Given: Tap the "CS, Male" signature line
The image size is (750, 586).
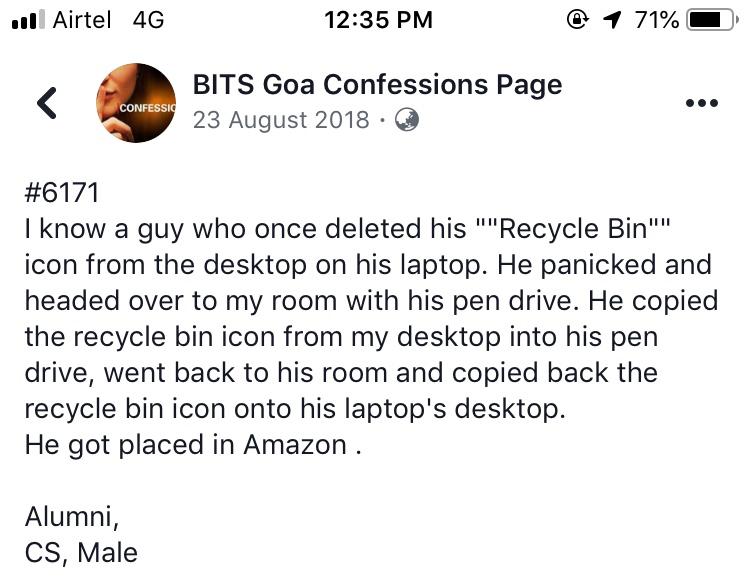Looking at the screenshot, I should 81,553.
